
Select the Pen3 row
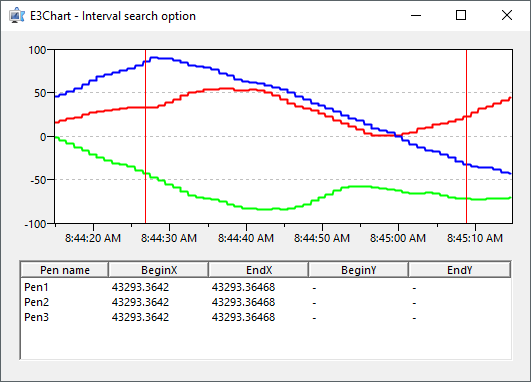pyautogui.click(x=266, y=317)
